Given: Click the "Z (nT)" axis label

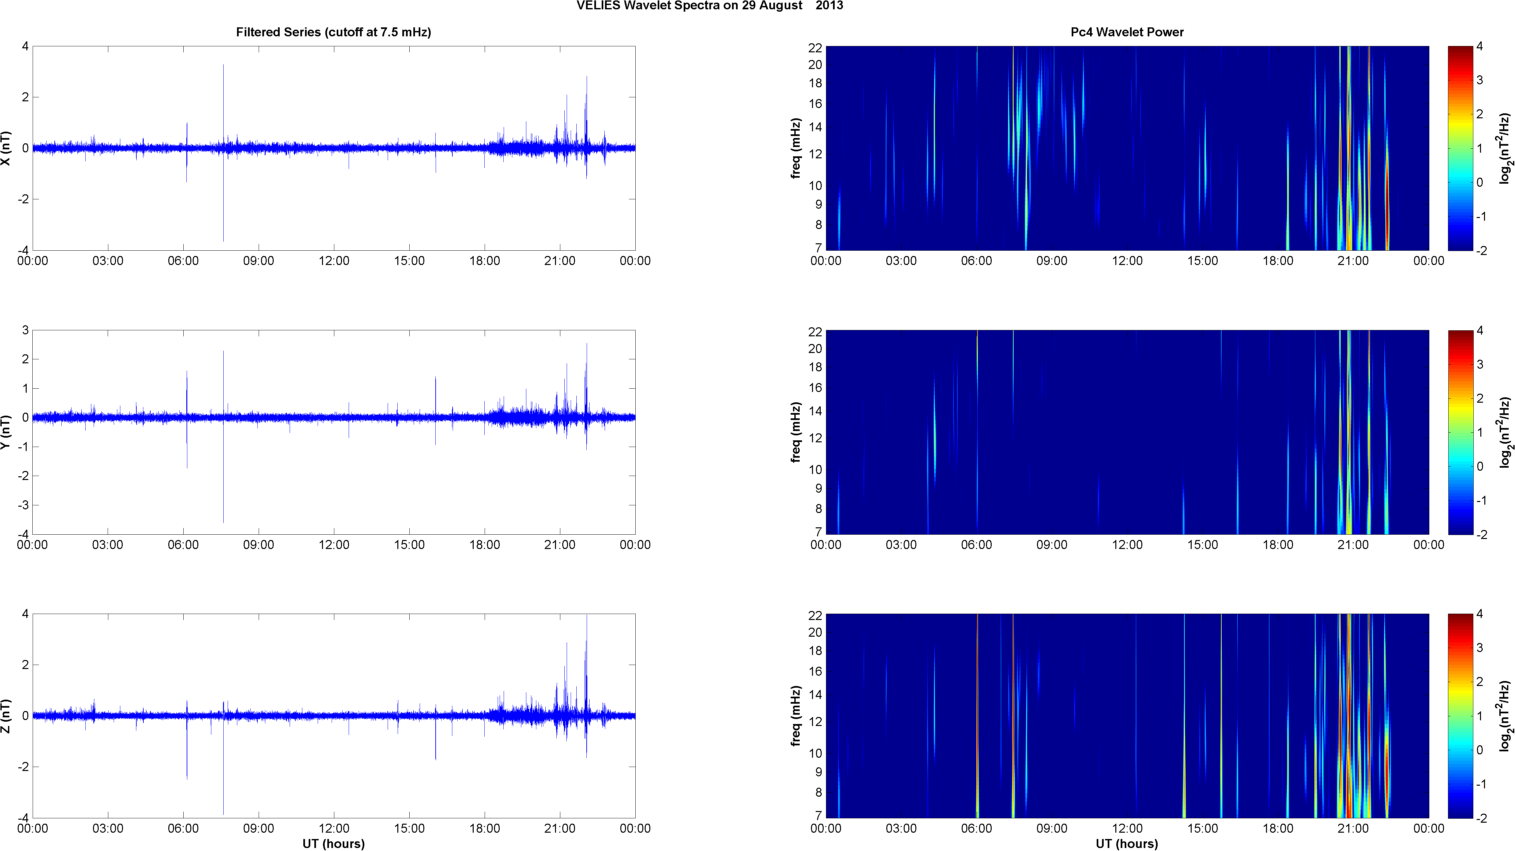Looking at the screenshot, I should (x=7, y=716).
